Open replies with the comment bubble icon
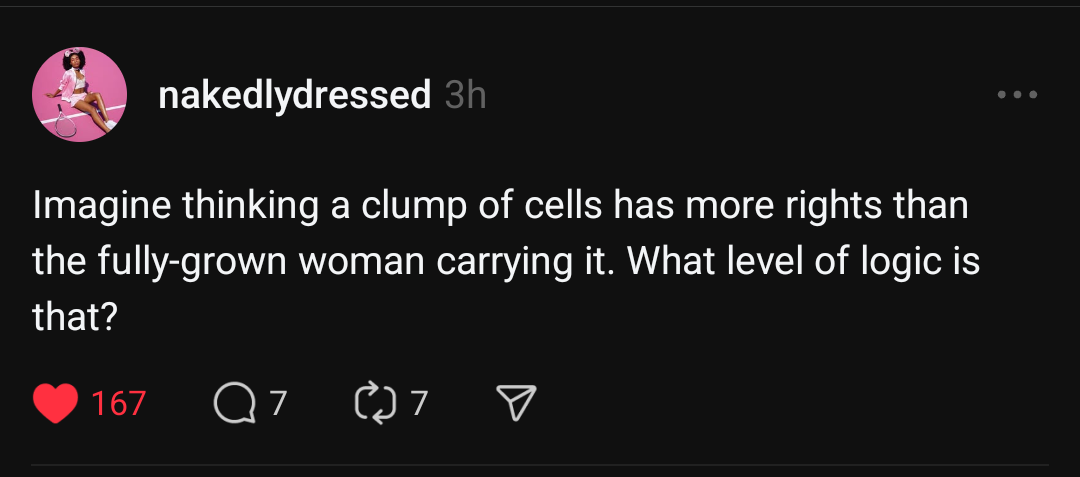This screenshot has width=1080, height=477. [x=233, y=403]
